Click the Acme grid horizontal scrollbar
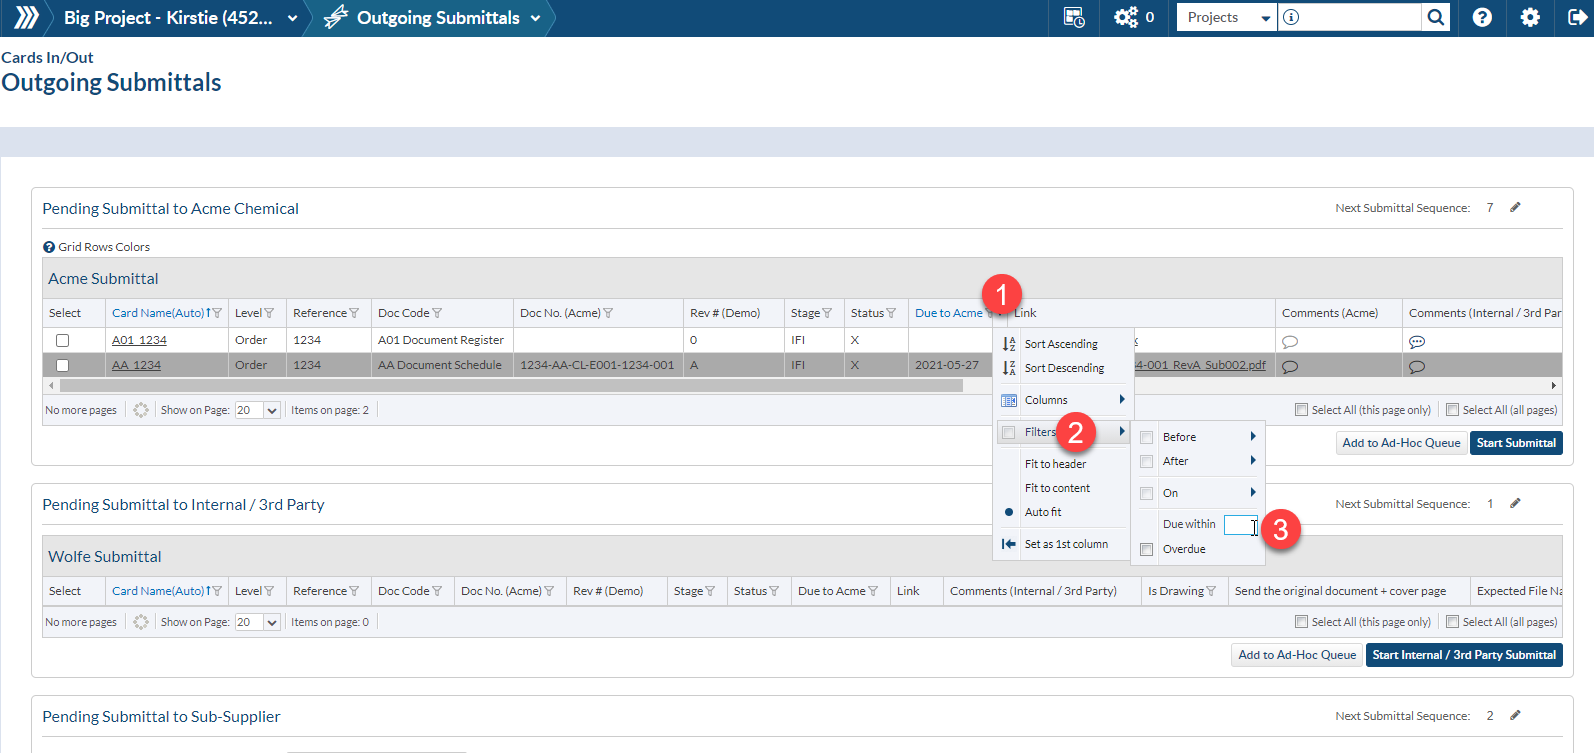1594x753 pixels. tap(510, 385)
